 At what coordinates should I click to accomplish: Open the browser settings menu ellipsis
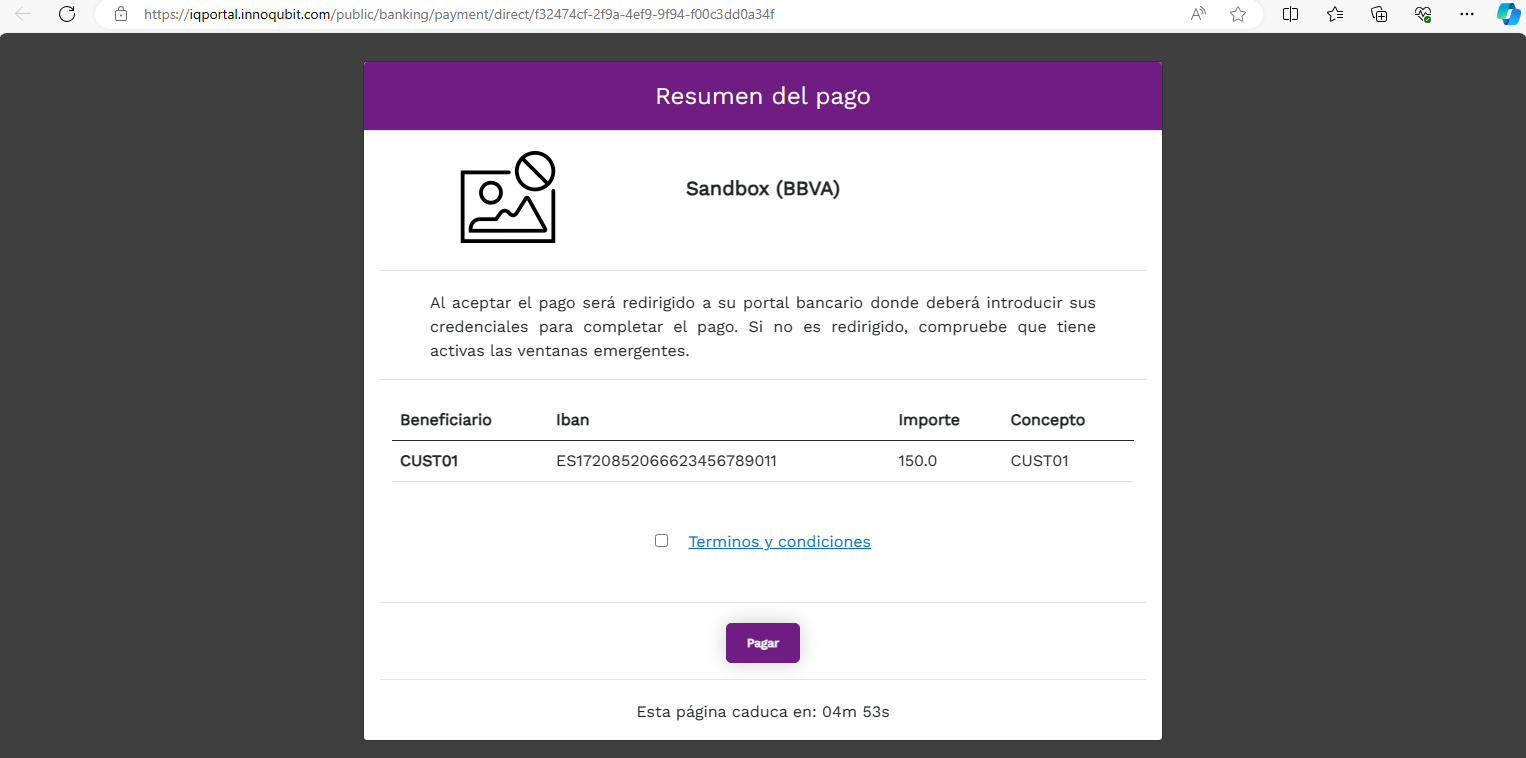pos(1466,15)
